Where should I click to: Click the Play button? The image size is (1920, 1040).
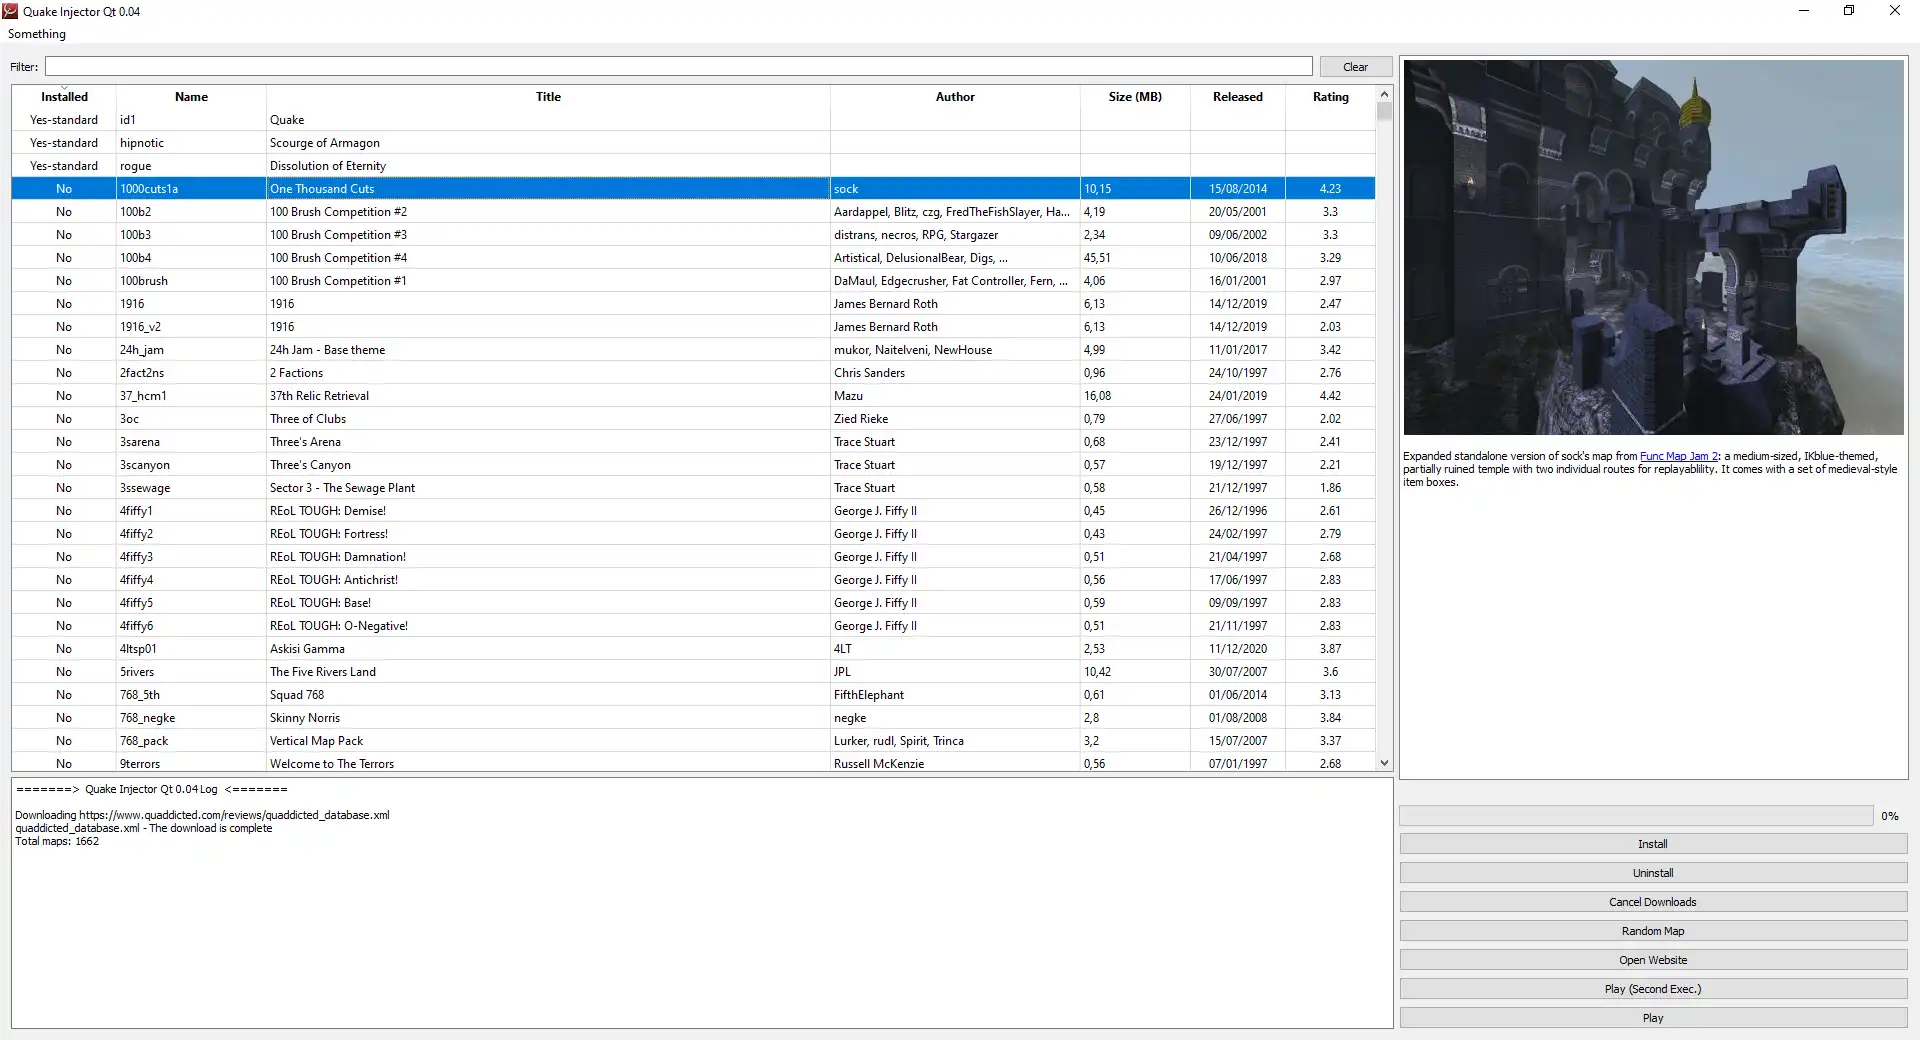coord(1653,1018)
